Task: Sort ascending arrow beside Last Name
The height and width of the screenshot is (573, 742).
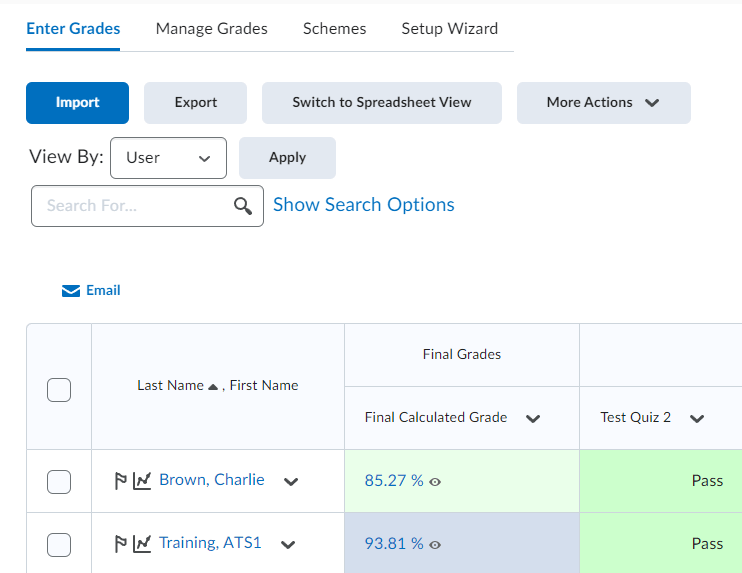Action: click(x=213, y=387)
